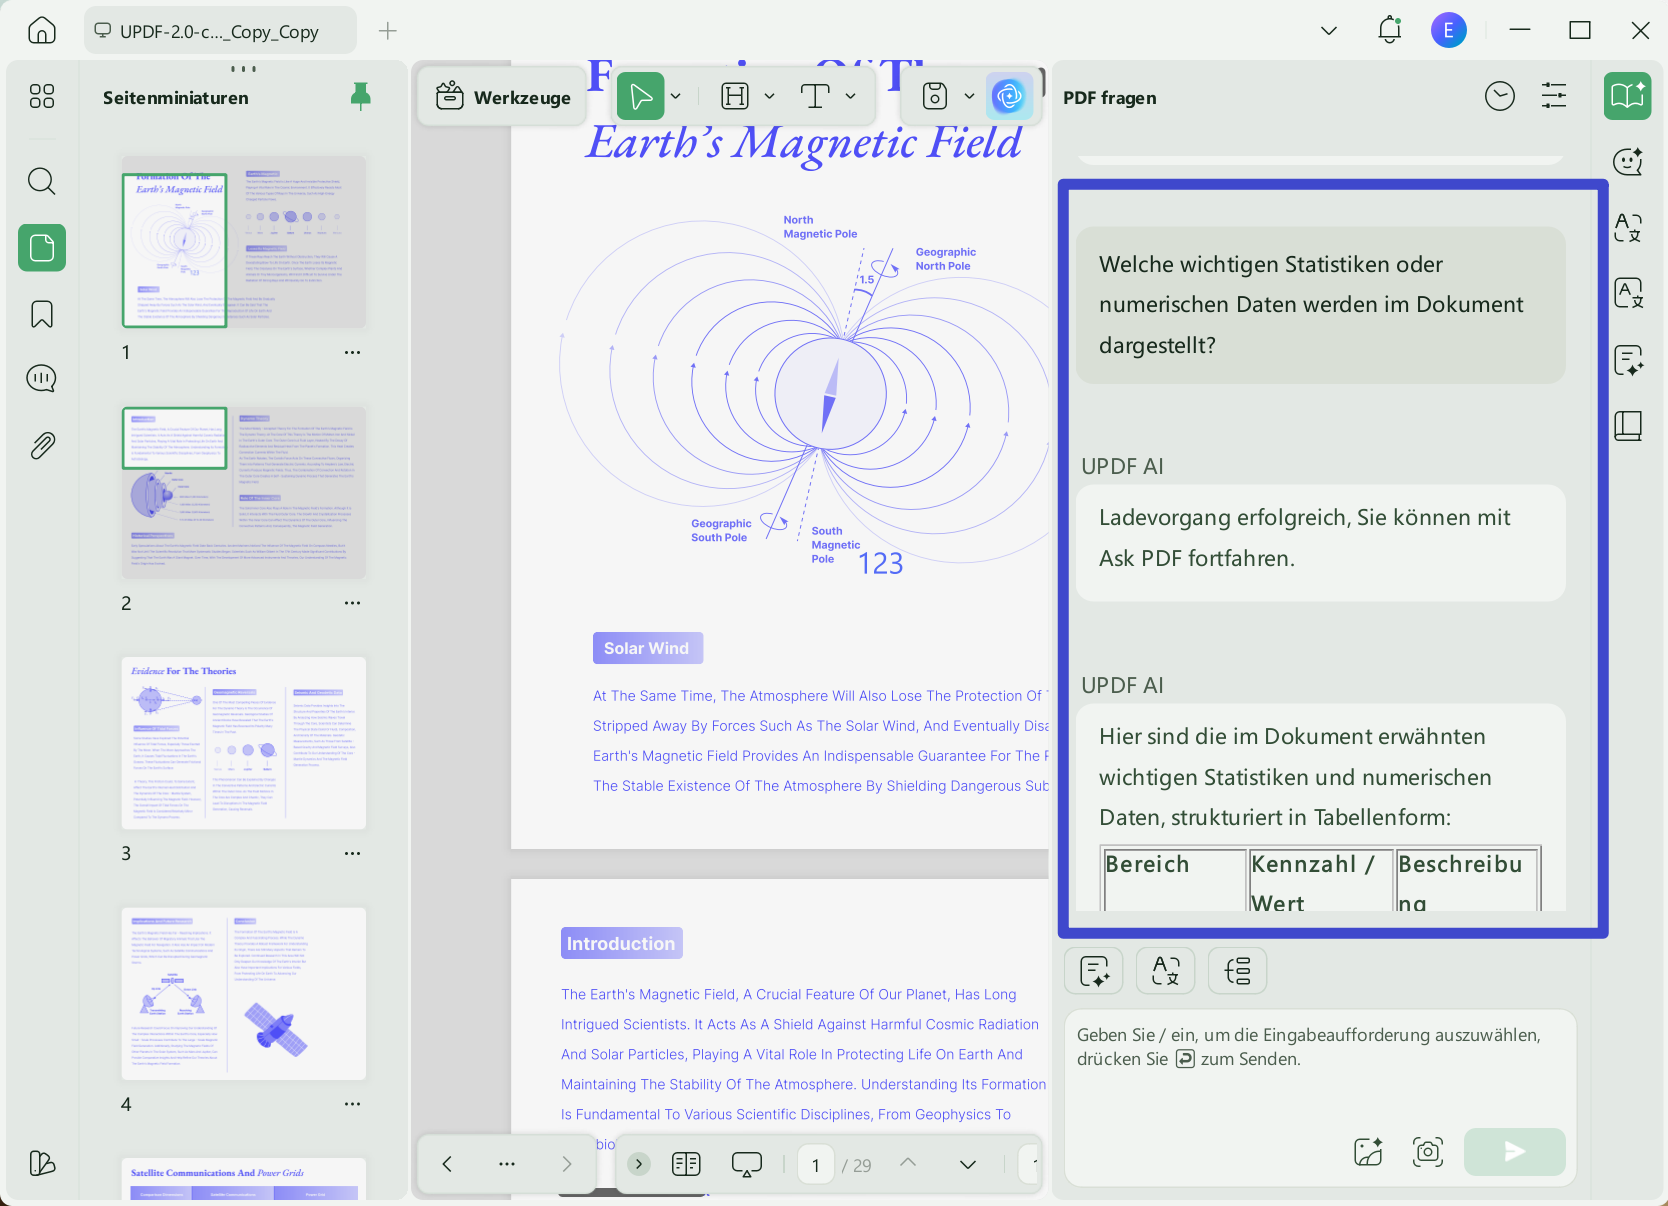Click the Solar Wind heading in document
Image resolution: width=1668 pixels, height=1206 pixels.
click(x=647, y=648)
